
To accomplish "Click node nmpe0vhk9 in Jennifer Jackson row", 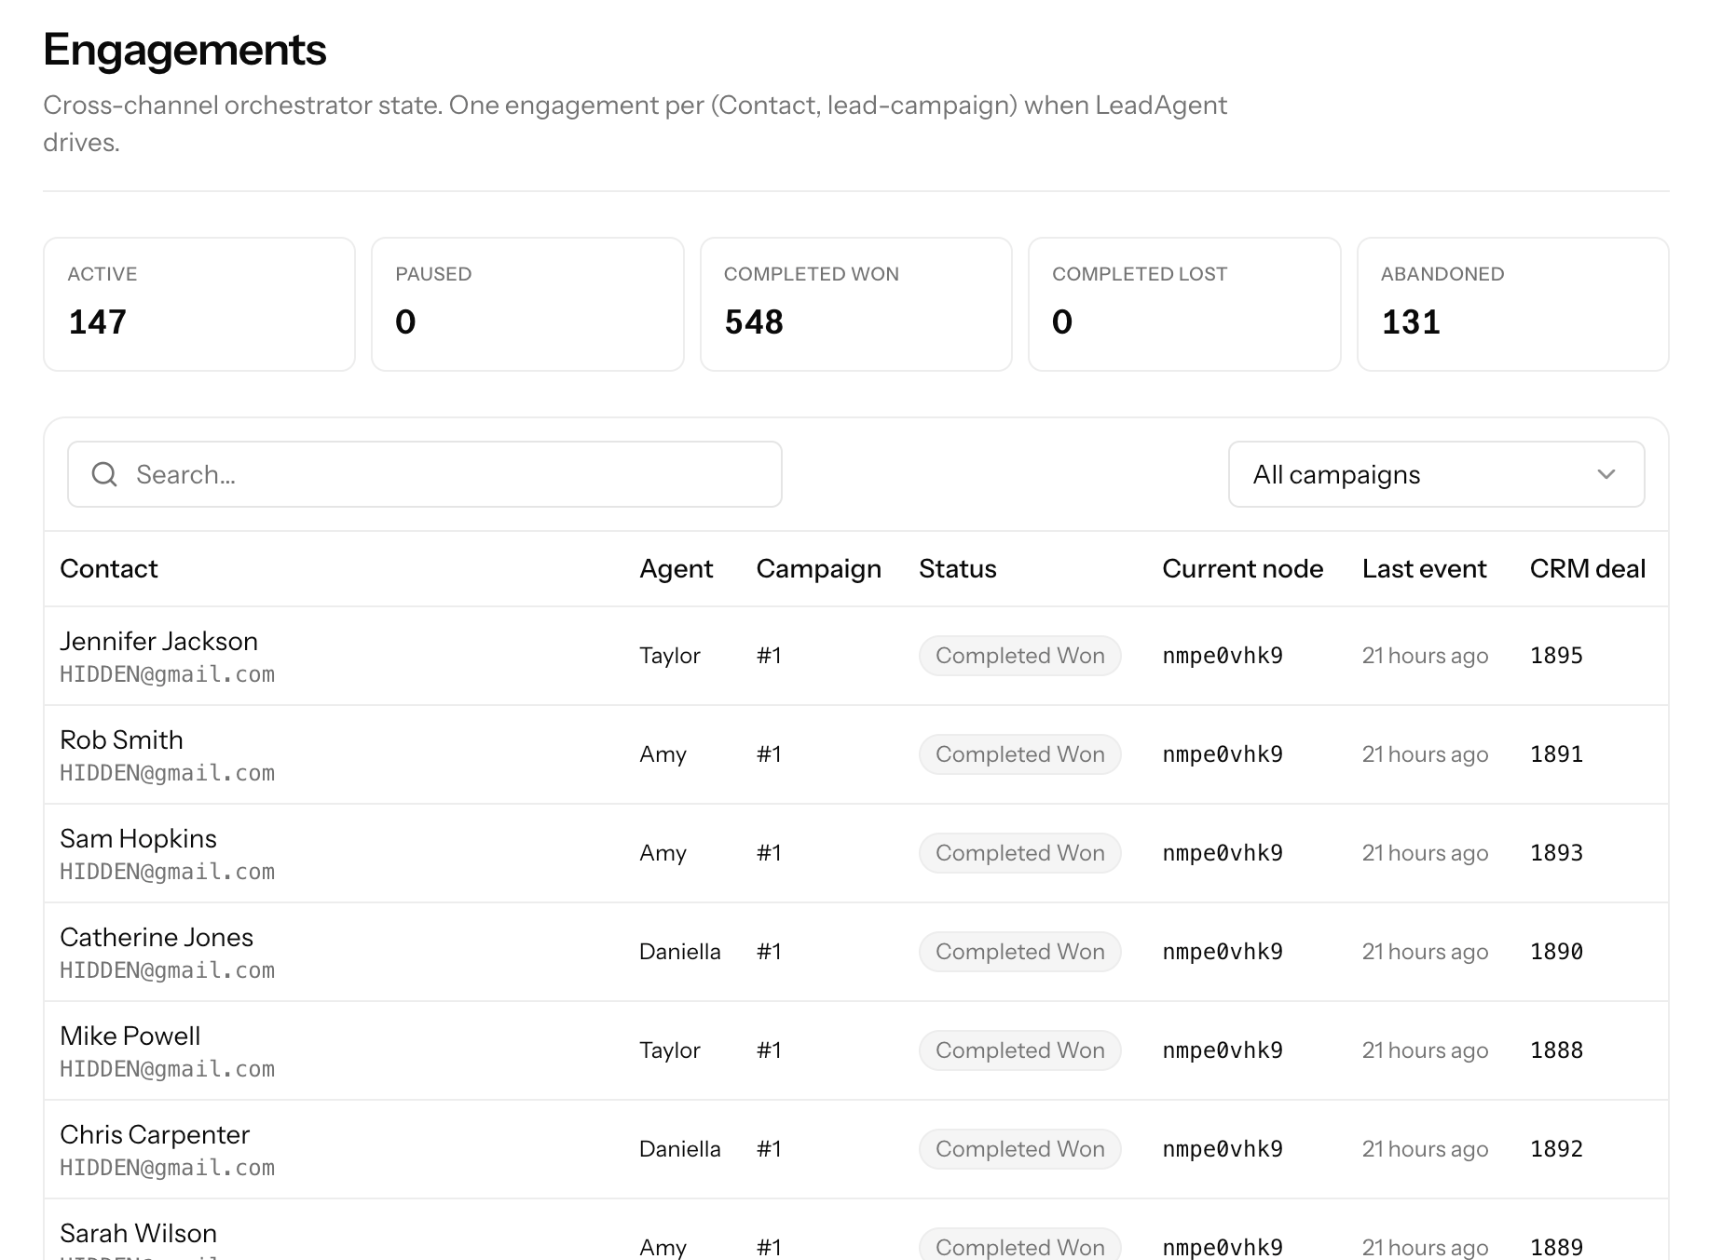I will tap(1222, 656).
